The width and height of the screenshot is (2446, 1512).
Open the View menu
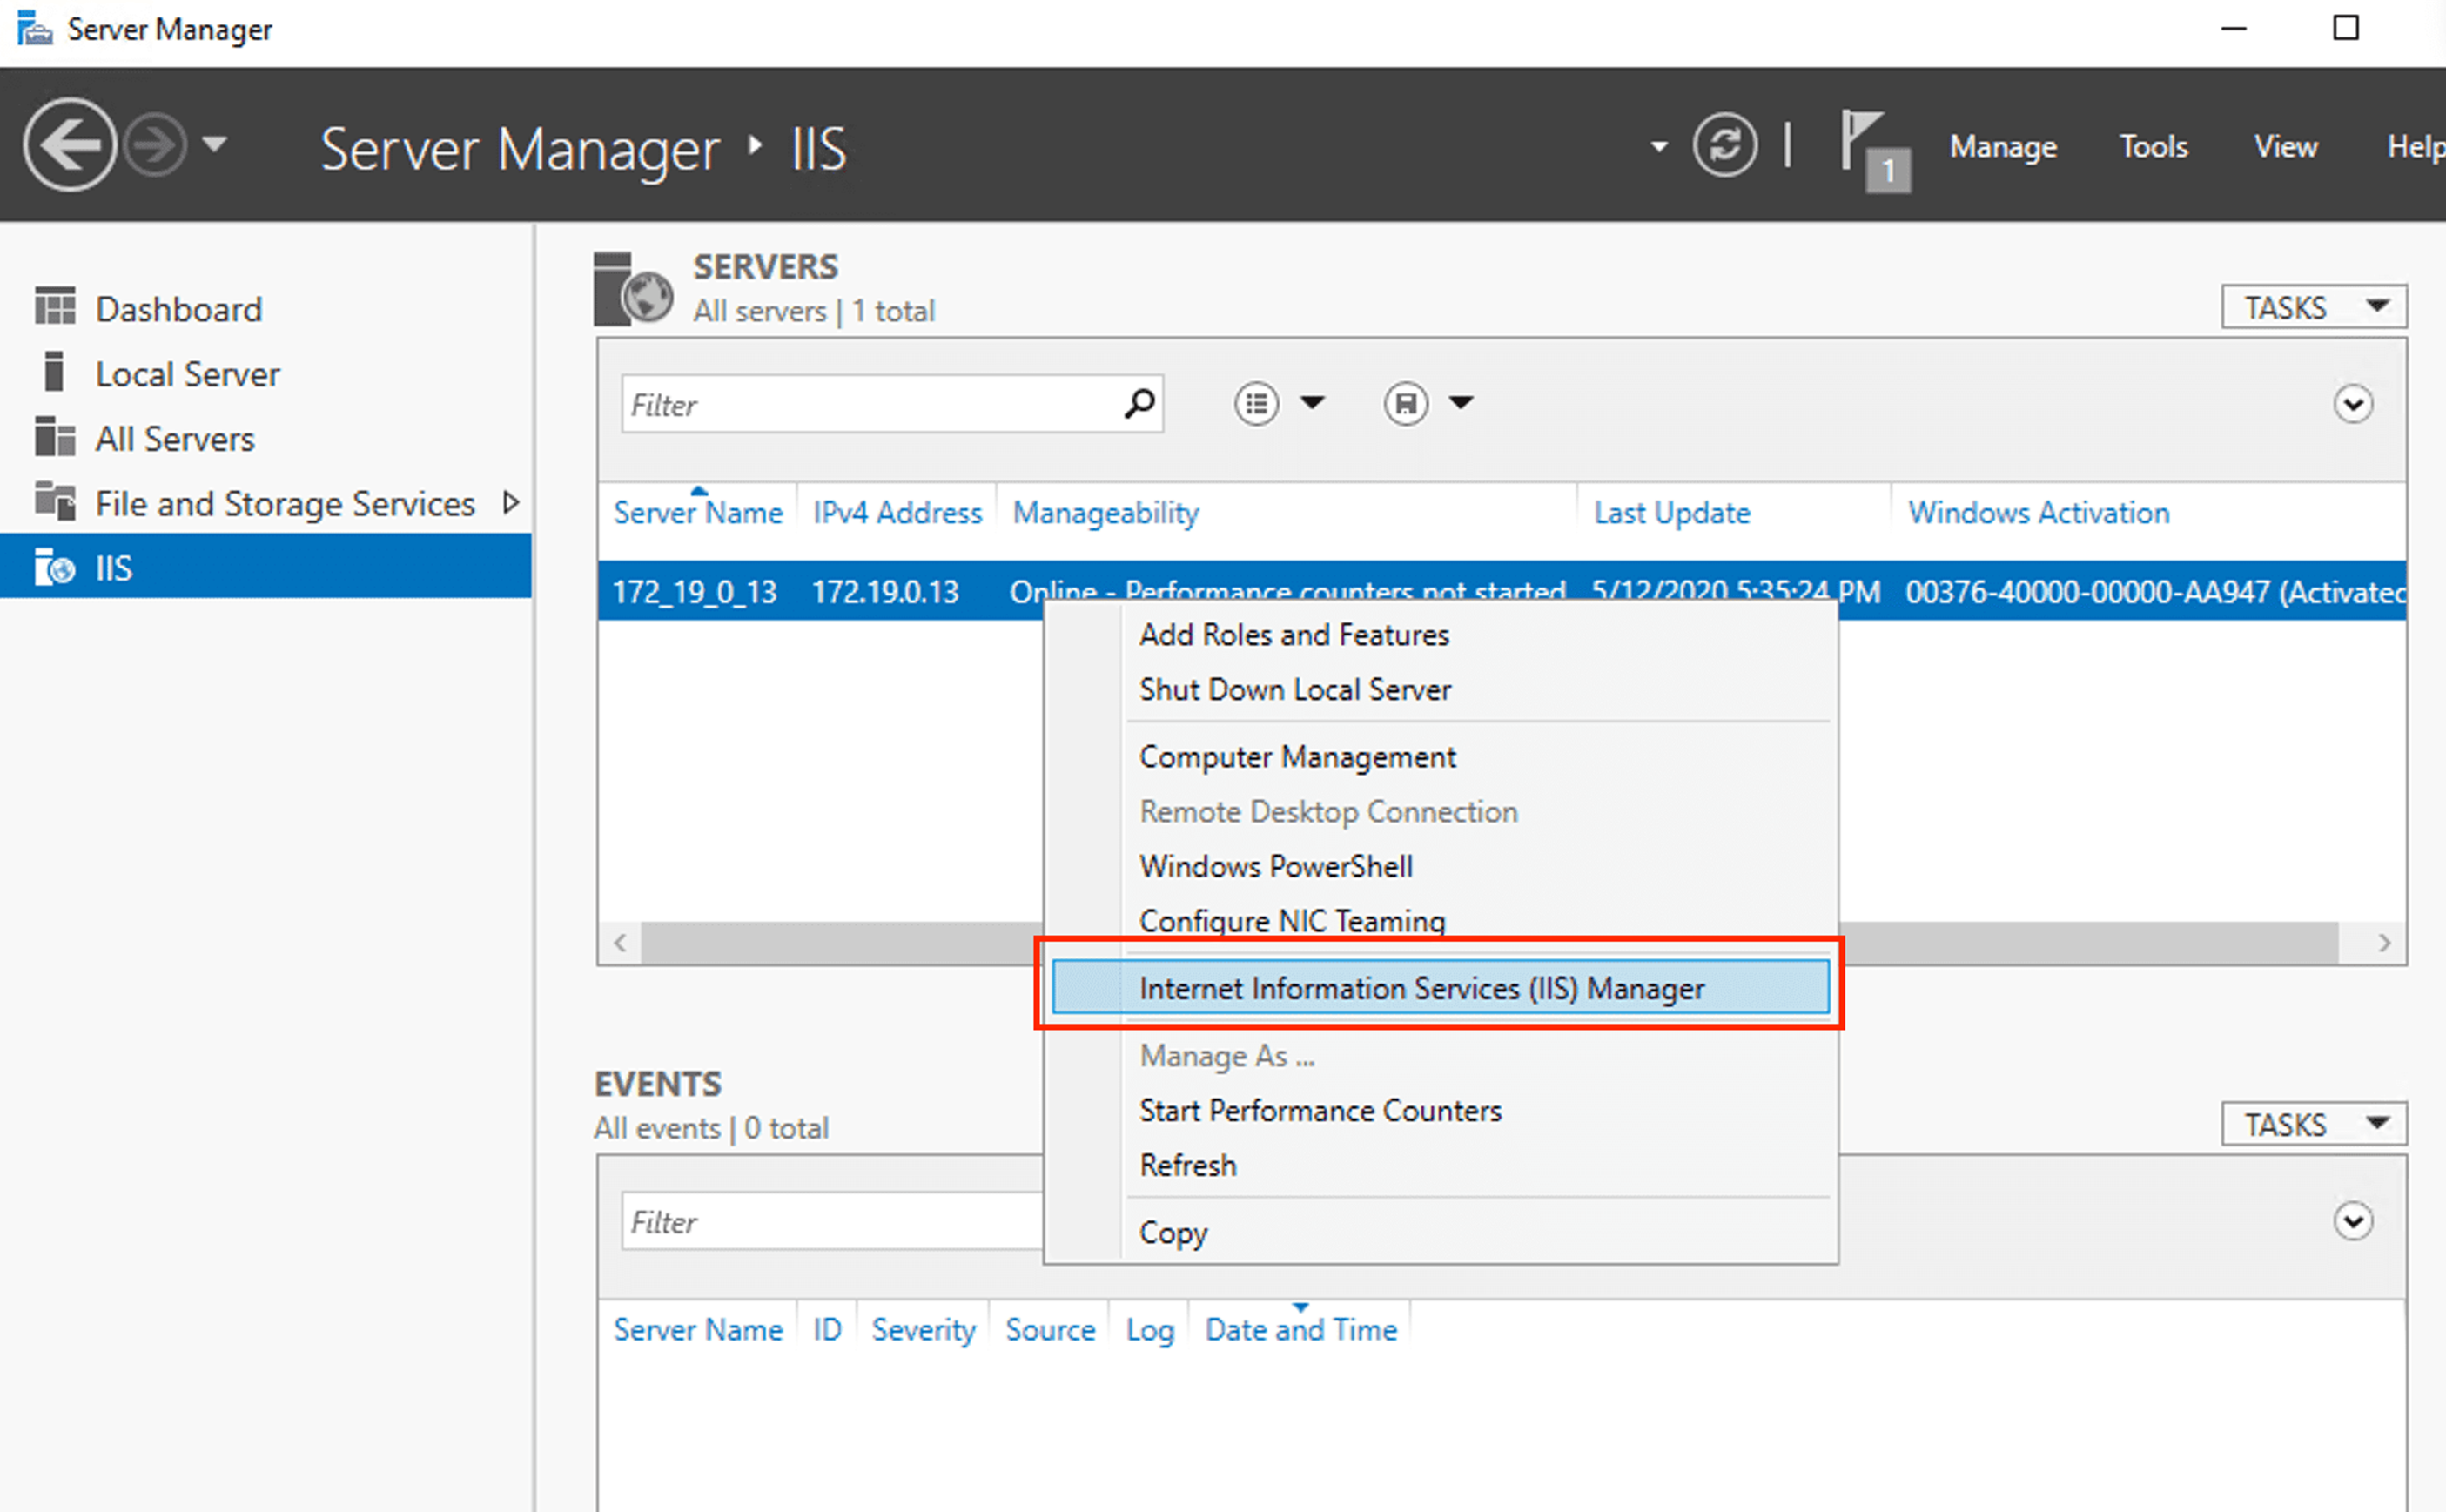coord(2285,147)
